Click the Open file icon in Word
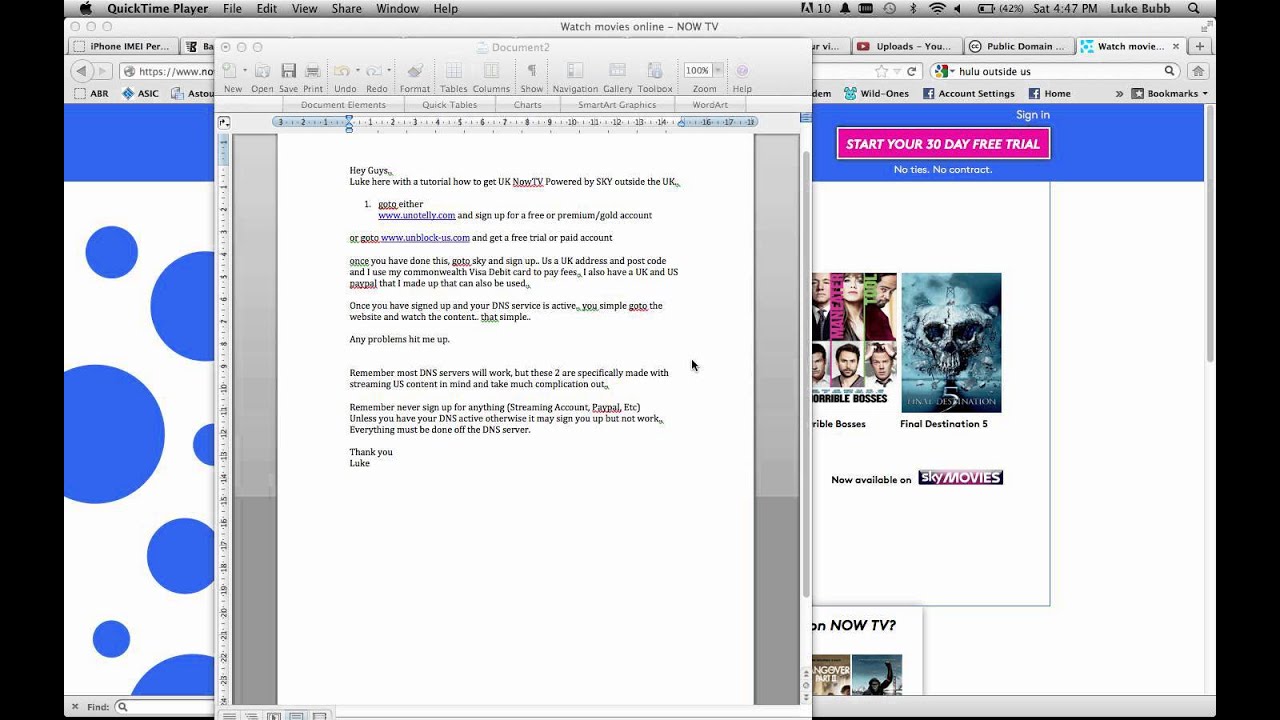Screen dimensions: 1280x720 262,71
